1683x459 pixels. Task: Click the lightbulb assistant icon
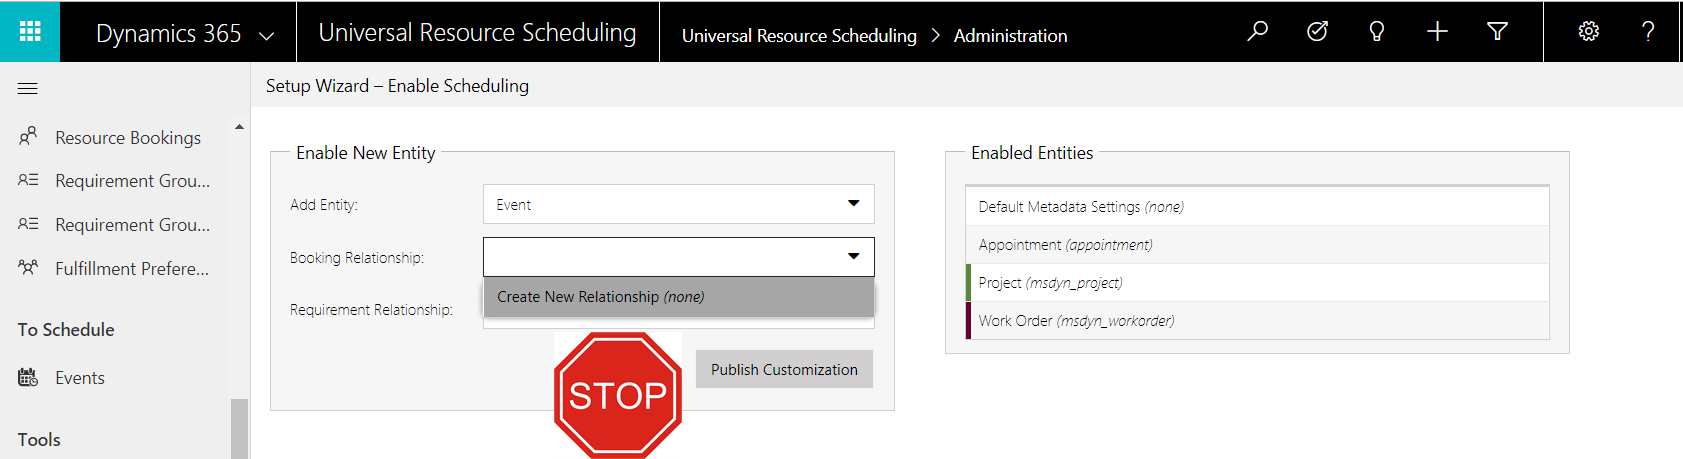1377,32
